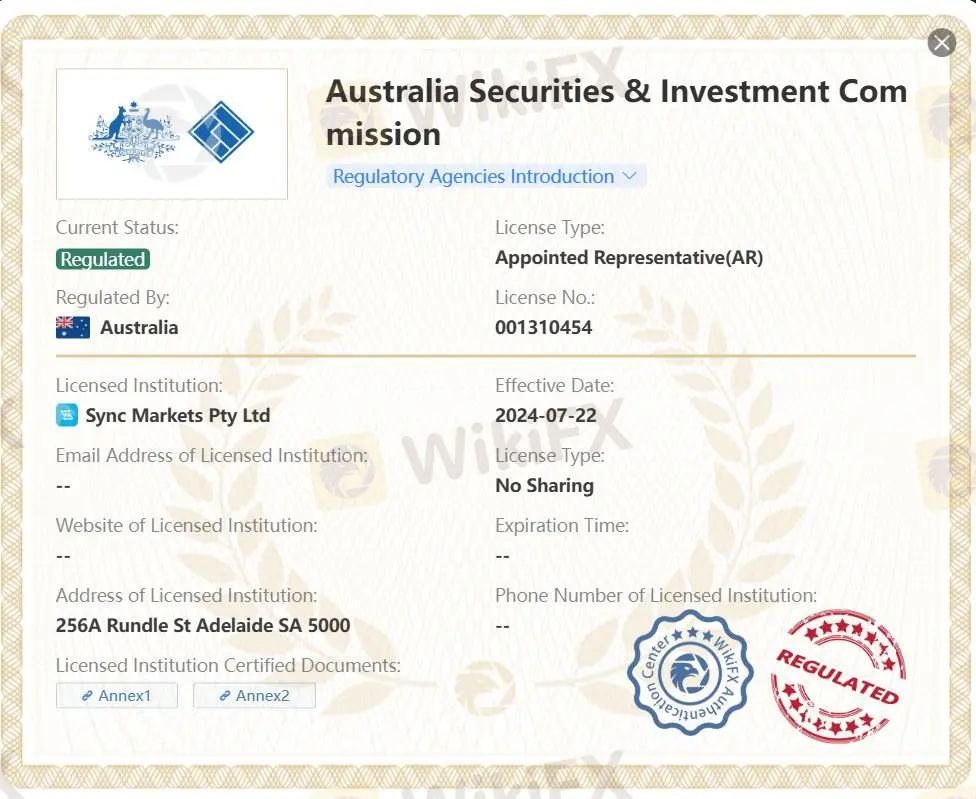Image resolution: width=976 pixels, height=799 pixels.
Task: Click the red REGULATED stamp
Action: point(838,677)
